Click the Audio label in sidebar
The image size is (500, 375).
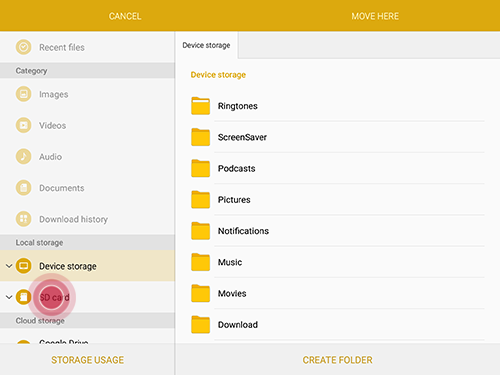coord(51,157)
